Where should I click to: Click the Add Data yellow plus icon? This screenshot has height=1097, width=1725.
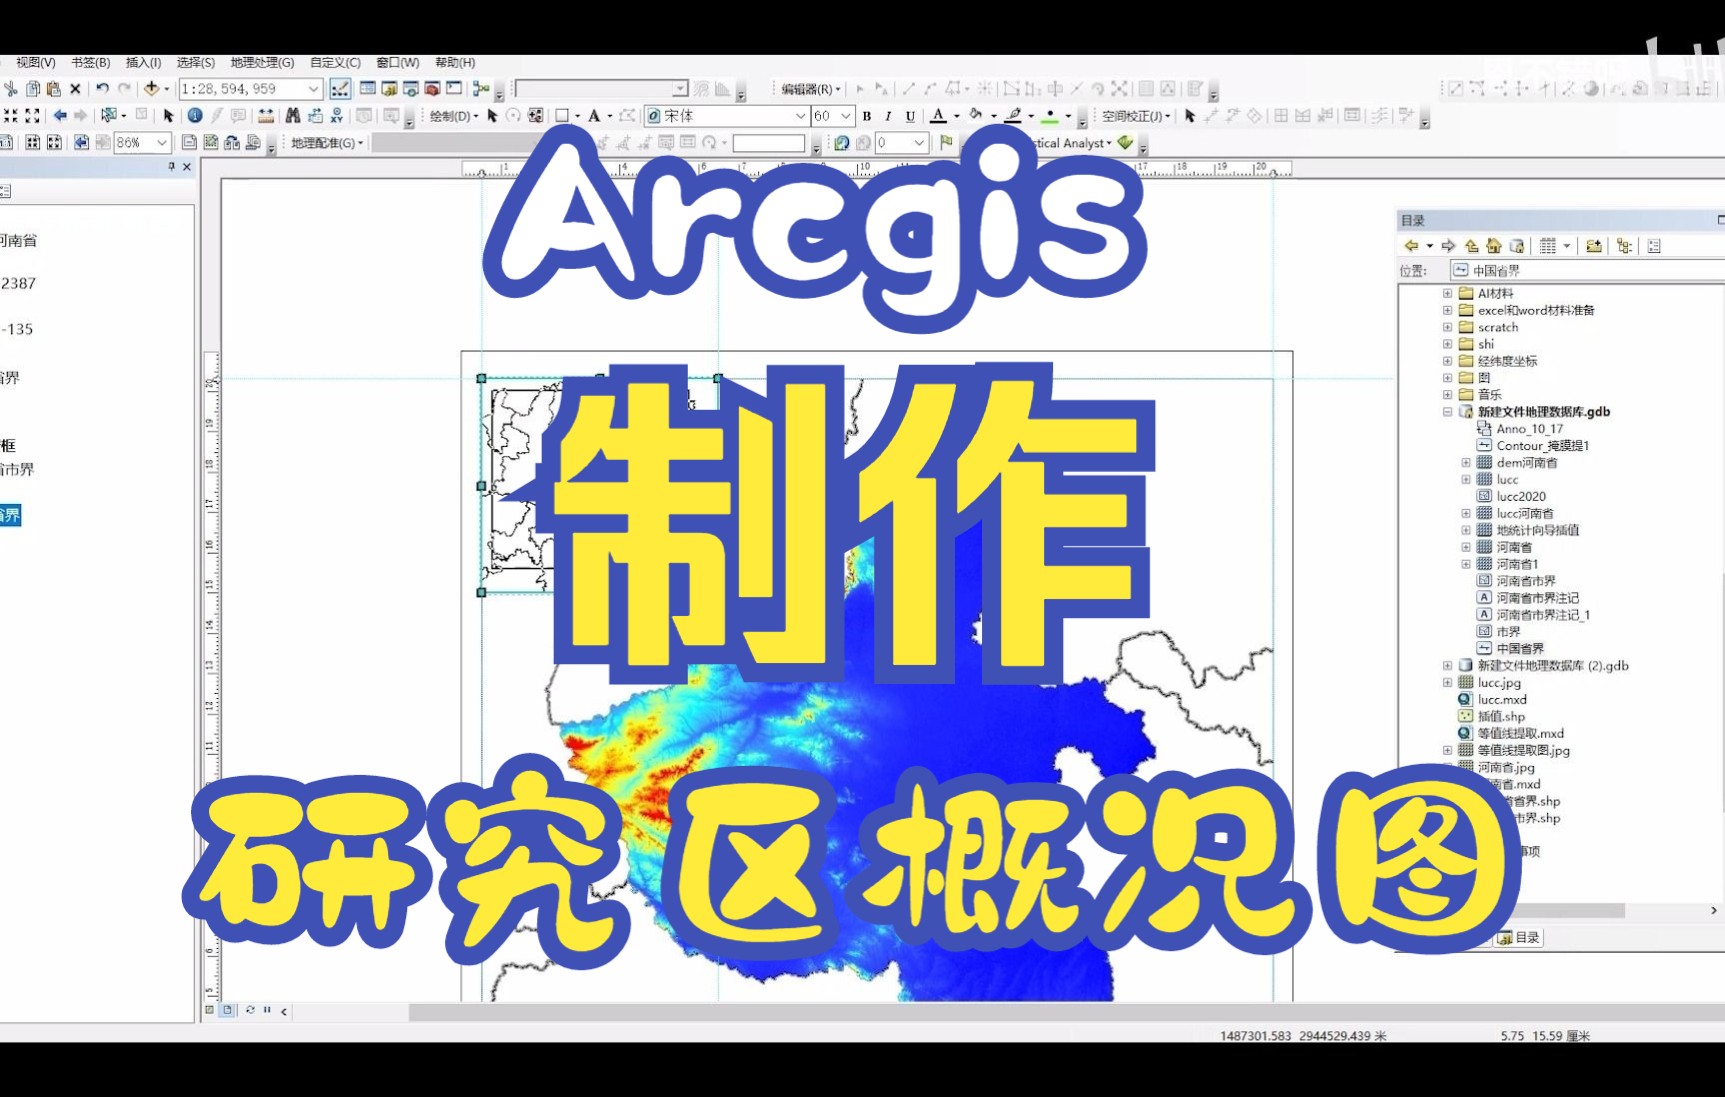[x=151, y=89]
